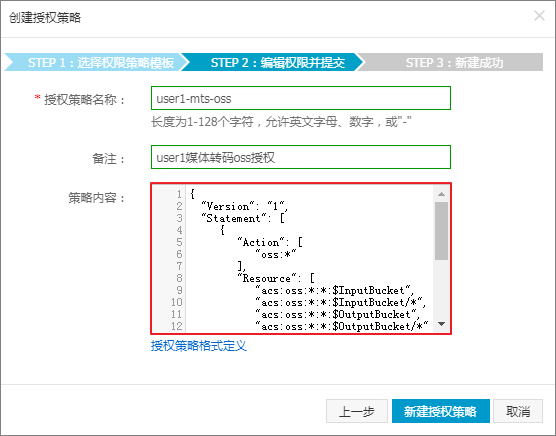Click the "Version": "1" line
The height and width of the screenshot is (436, 556).
point(245,206)
